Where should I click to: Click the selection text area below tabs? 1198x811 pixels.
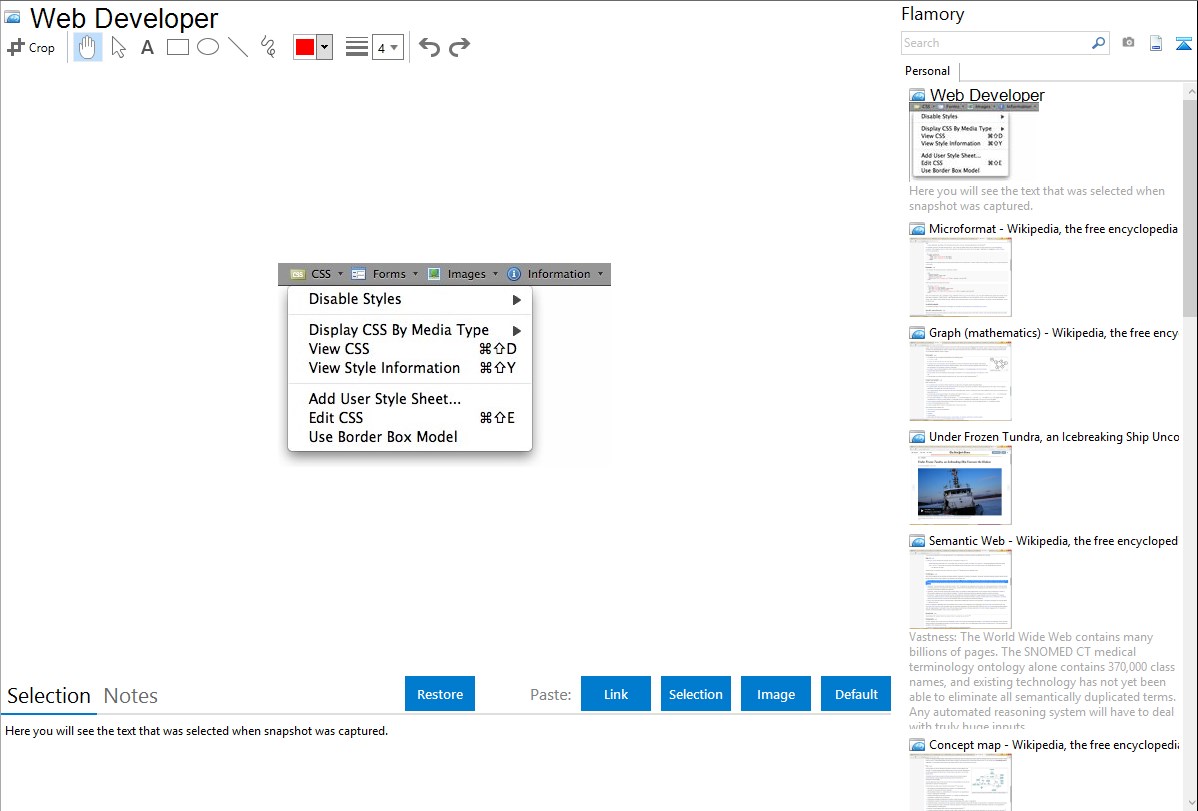click(446, 762)
